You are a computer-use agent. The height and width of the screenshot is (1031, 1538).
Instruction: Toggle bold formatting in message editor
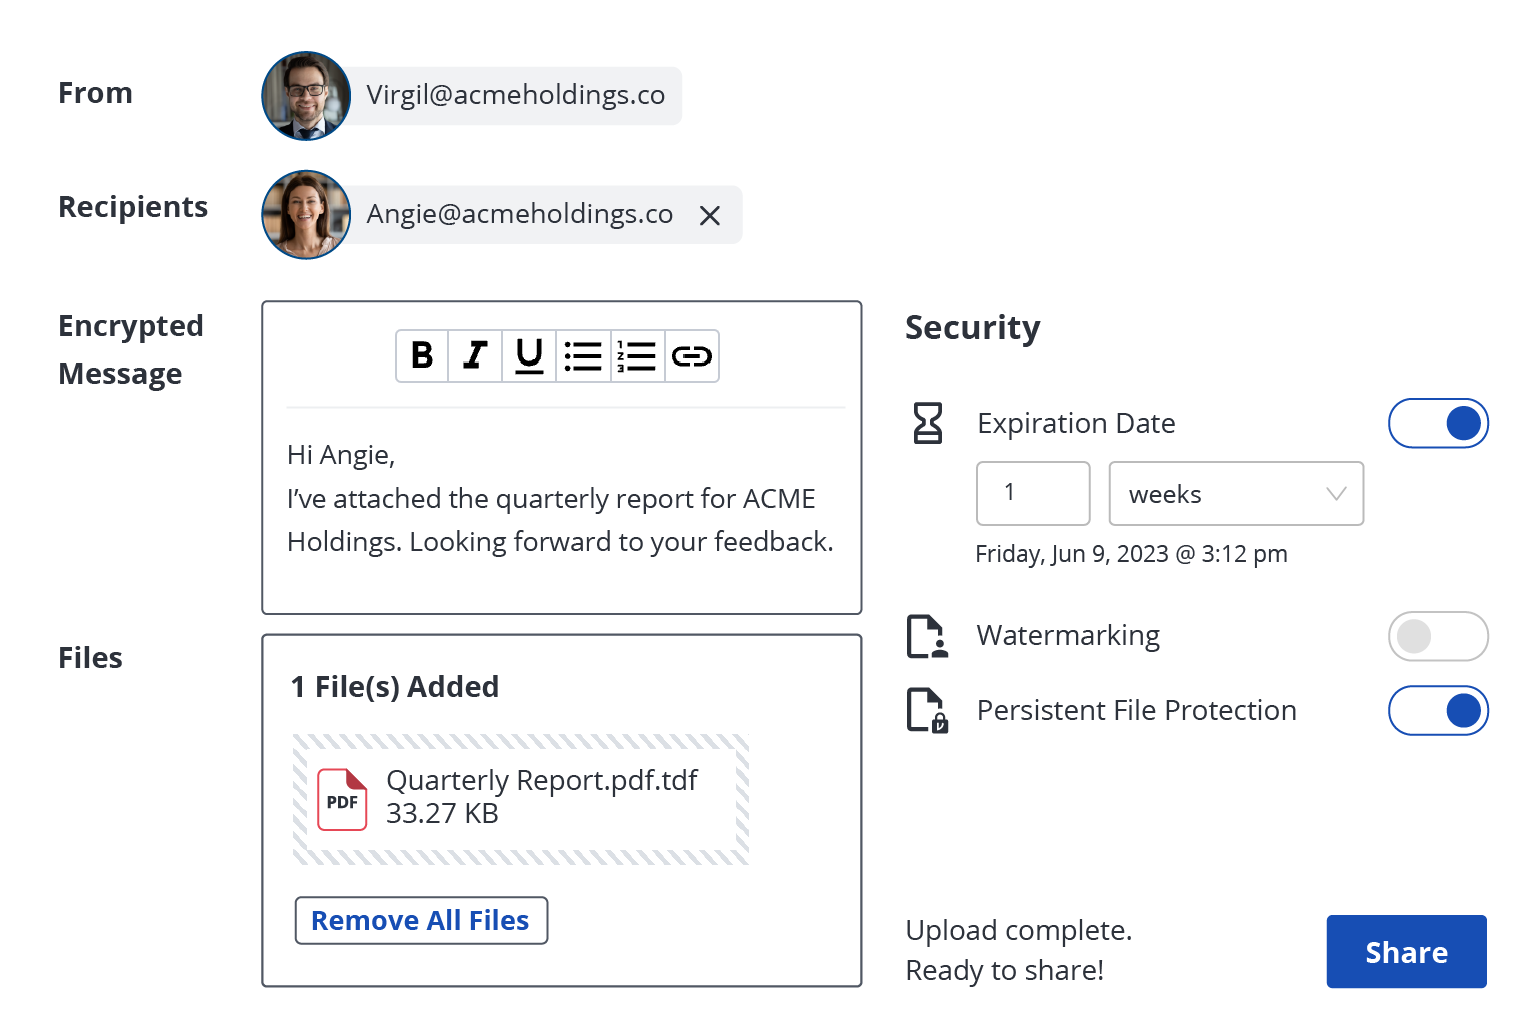422,356
